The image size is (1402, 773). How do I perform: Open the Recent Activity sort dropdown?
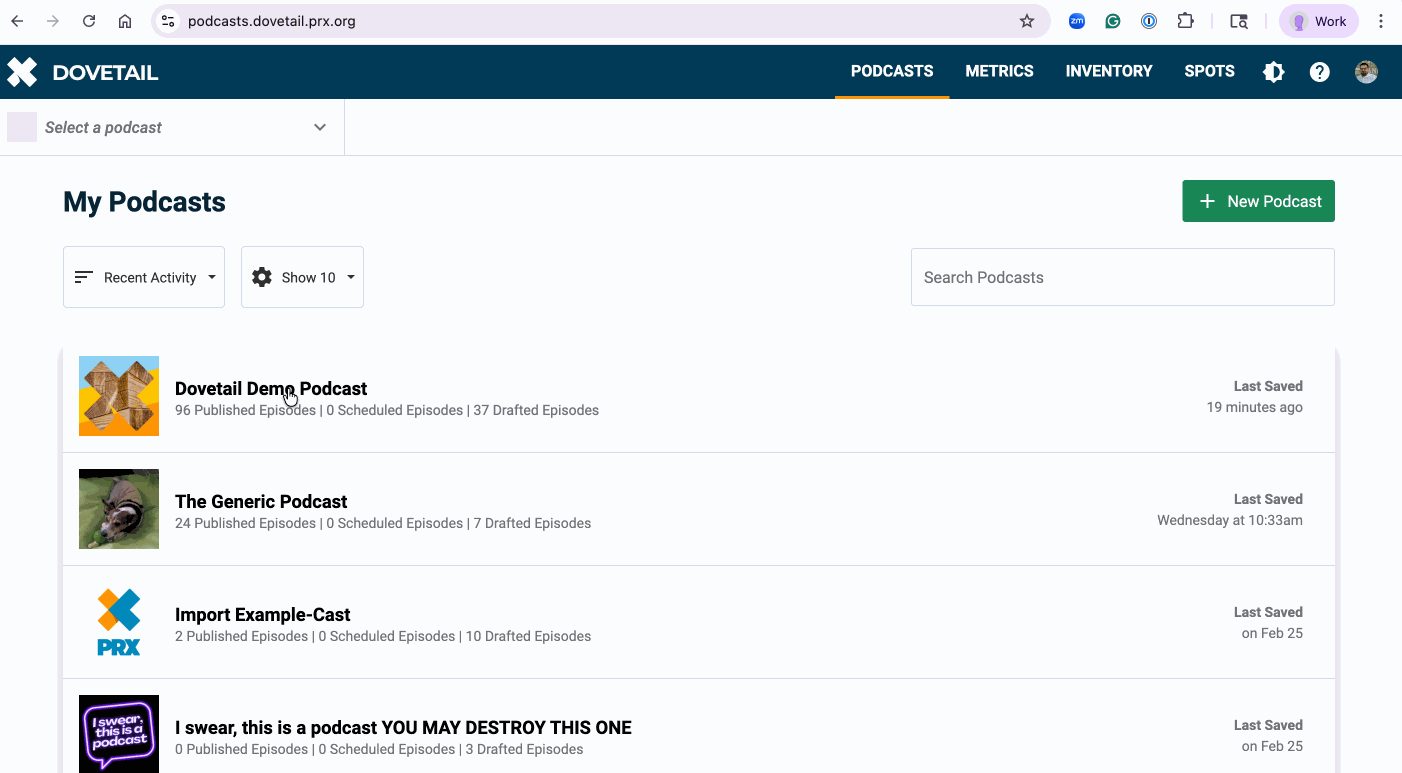click(x=143, y=277)
